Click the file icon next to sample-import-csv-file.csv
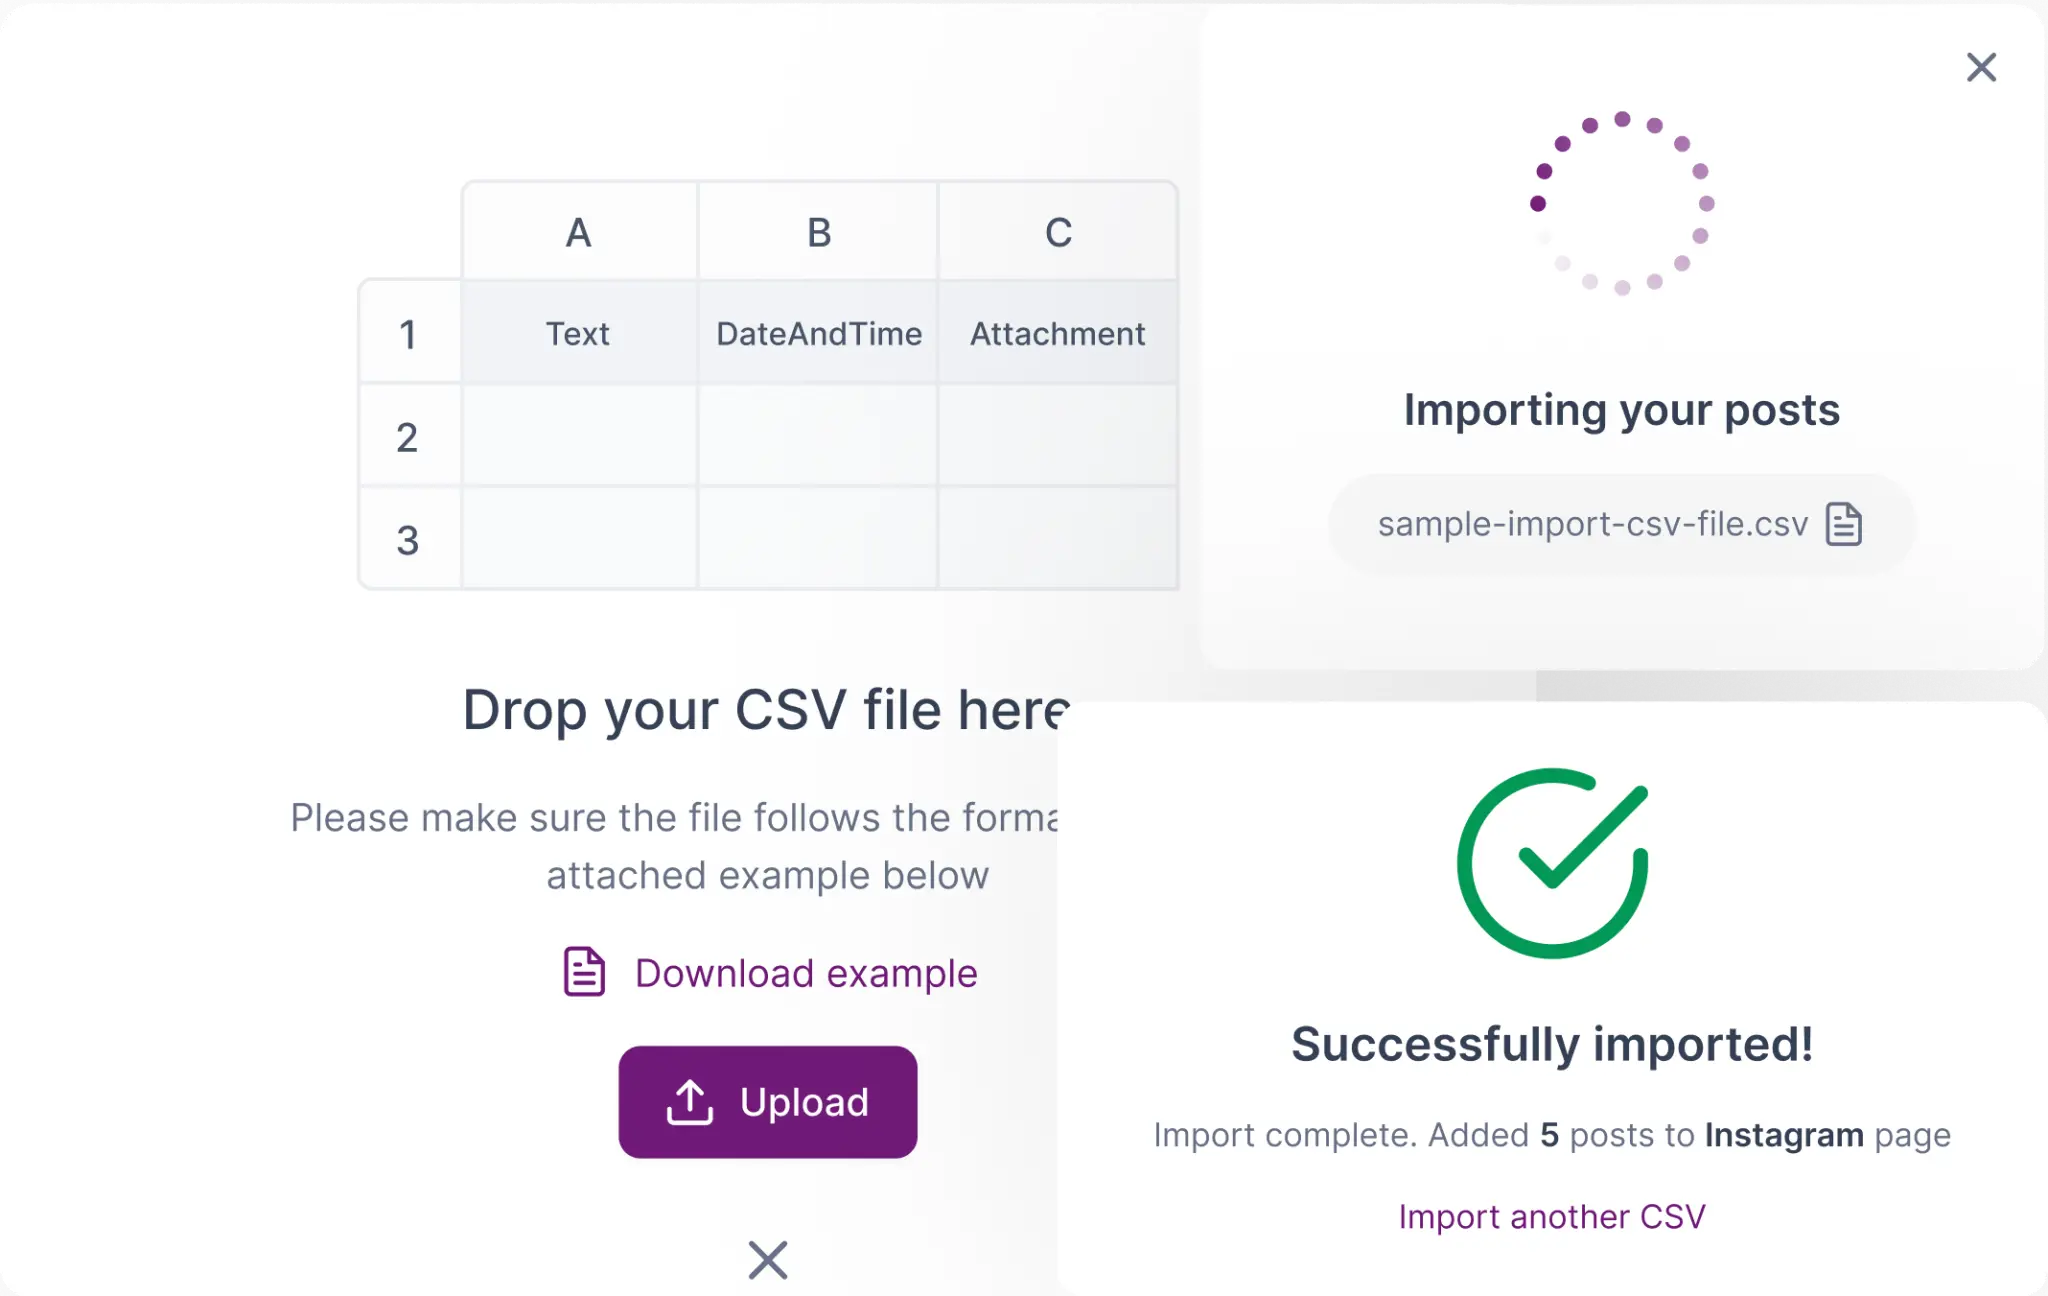The width and height of the screenshot is (2048, 1296). [x=1844, y=524]
